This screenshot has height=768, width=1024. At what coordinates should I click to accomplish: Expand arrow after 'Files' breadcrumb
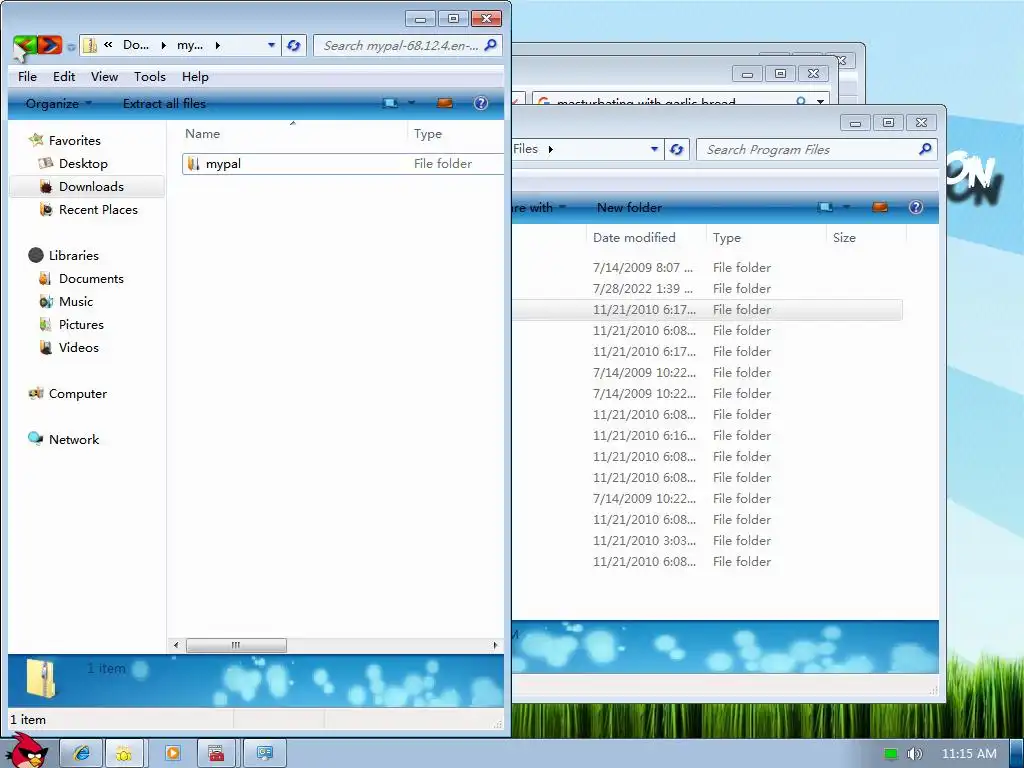(551, 149)
